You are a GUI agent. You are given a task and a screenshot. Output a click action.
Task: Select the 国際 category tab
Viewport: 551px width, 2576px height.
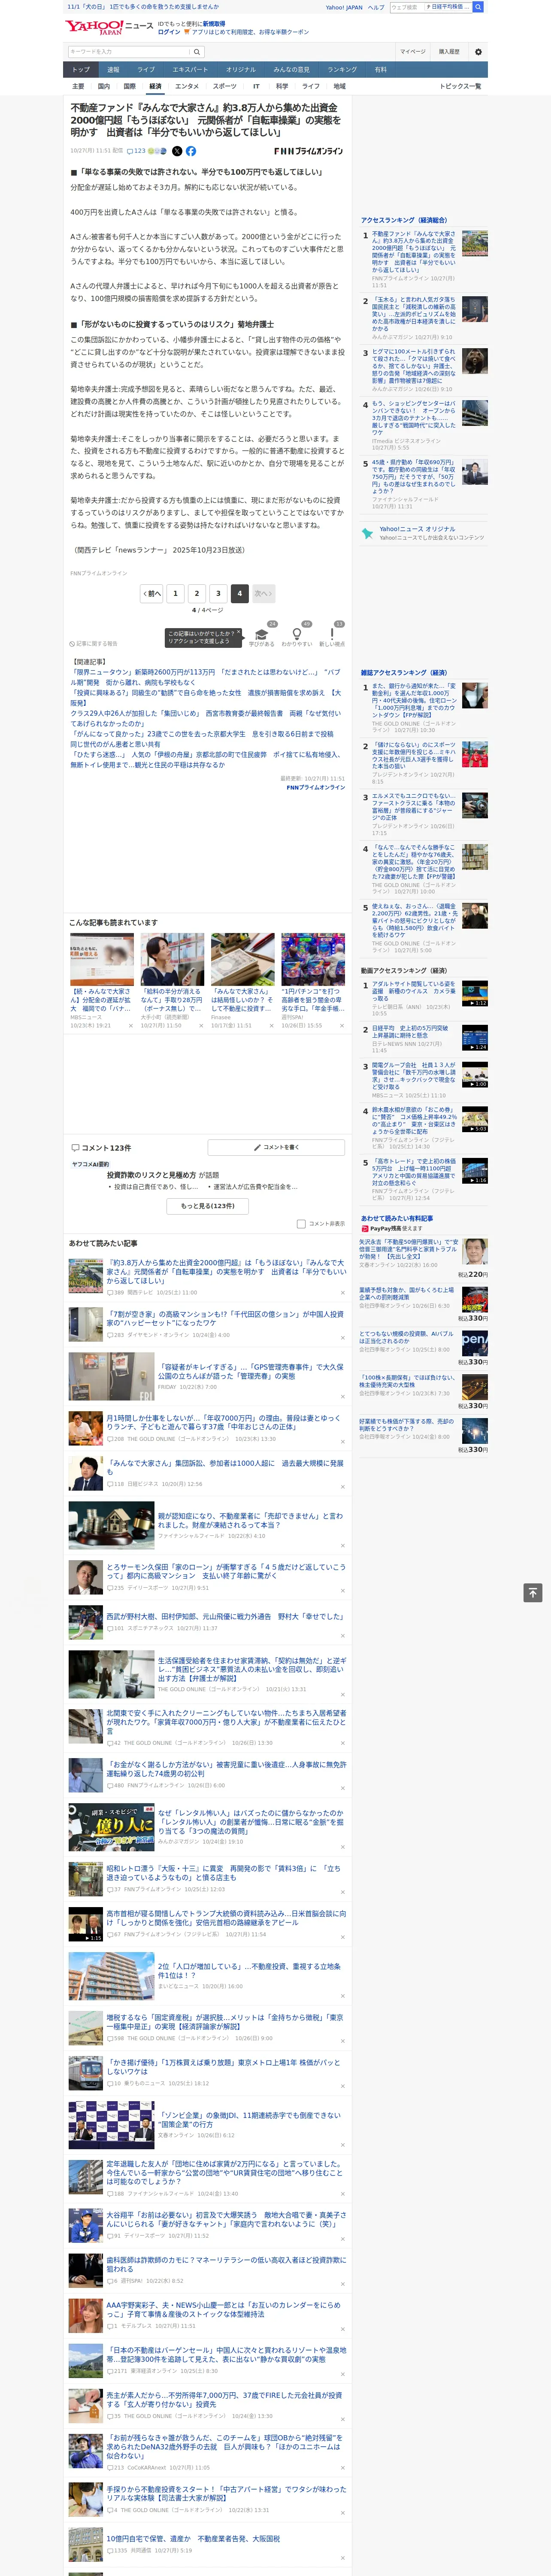129,87
